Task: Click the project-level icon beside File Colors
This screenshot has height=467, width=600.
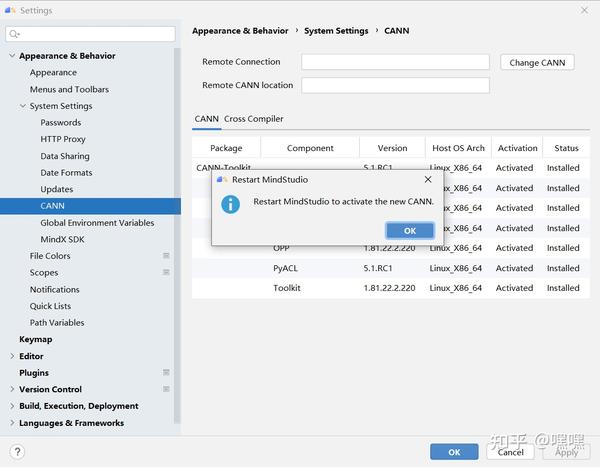Action: [166, 256]
